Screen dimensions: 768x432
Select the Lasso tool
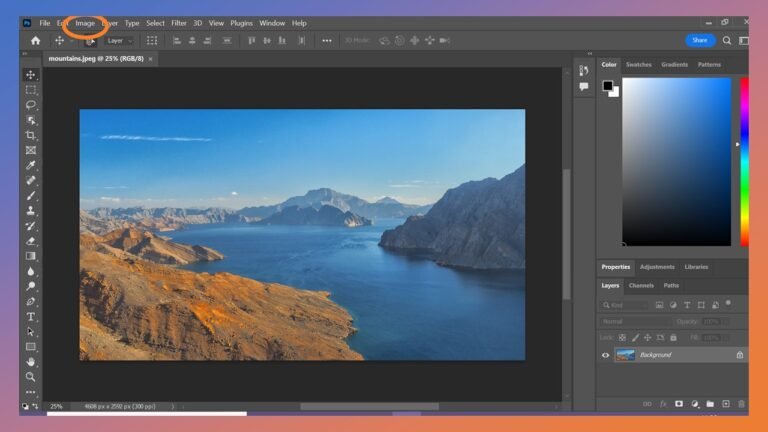30,105
